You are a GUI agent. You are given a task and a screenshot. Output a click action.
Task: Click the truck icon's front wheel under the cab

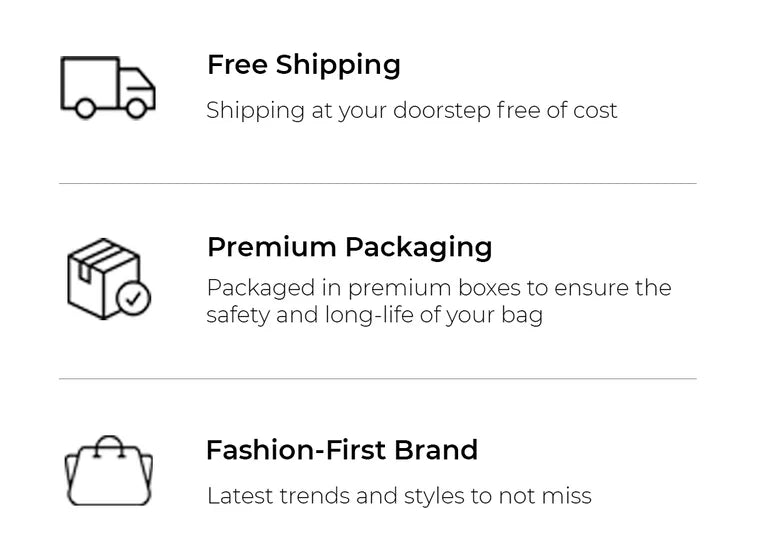tap(136, 108)
